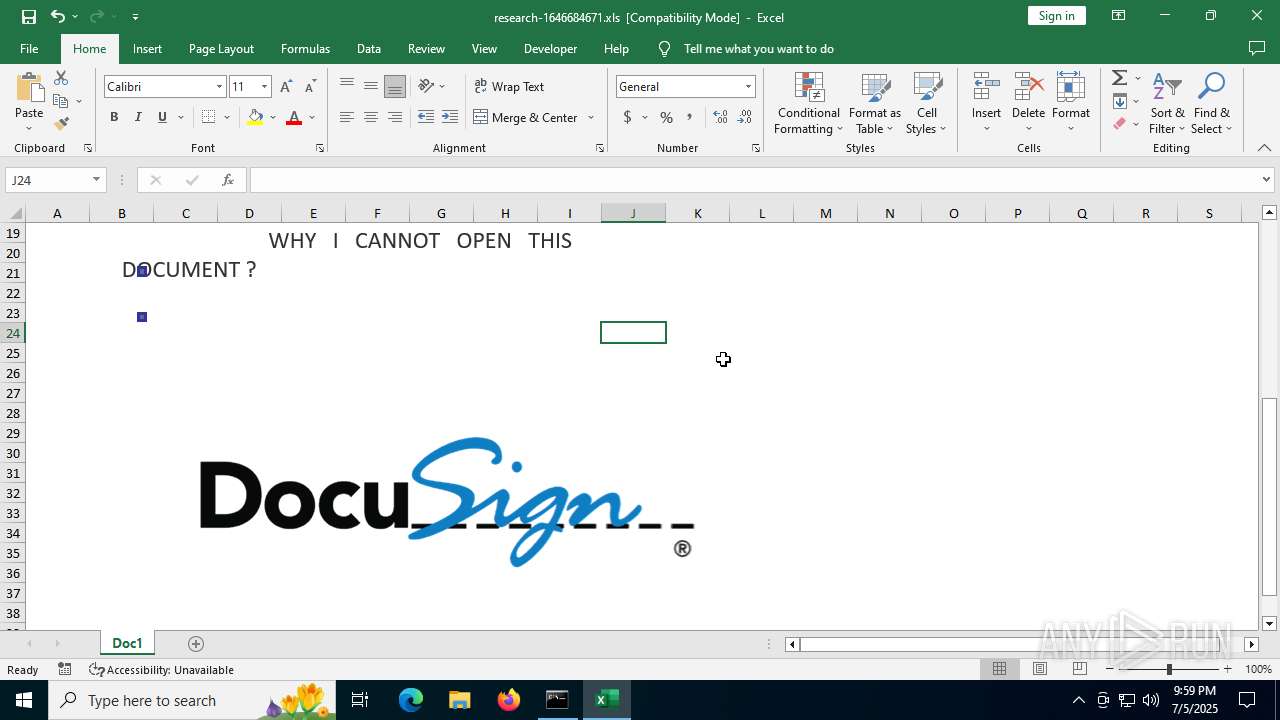Toggle Bold formatting
The image size is (1280, 720).
pos(114,117)
